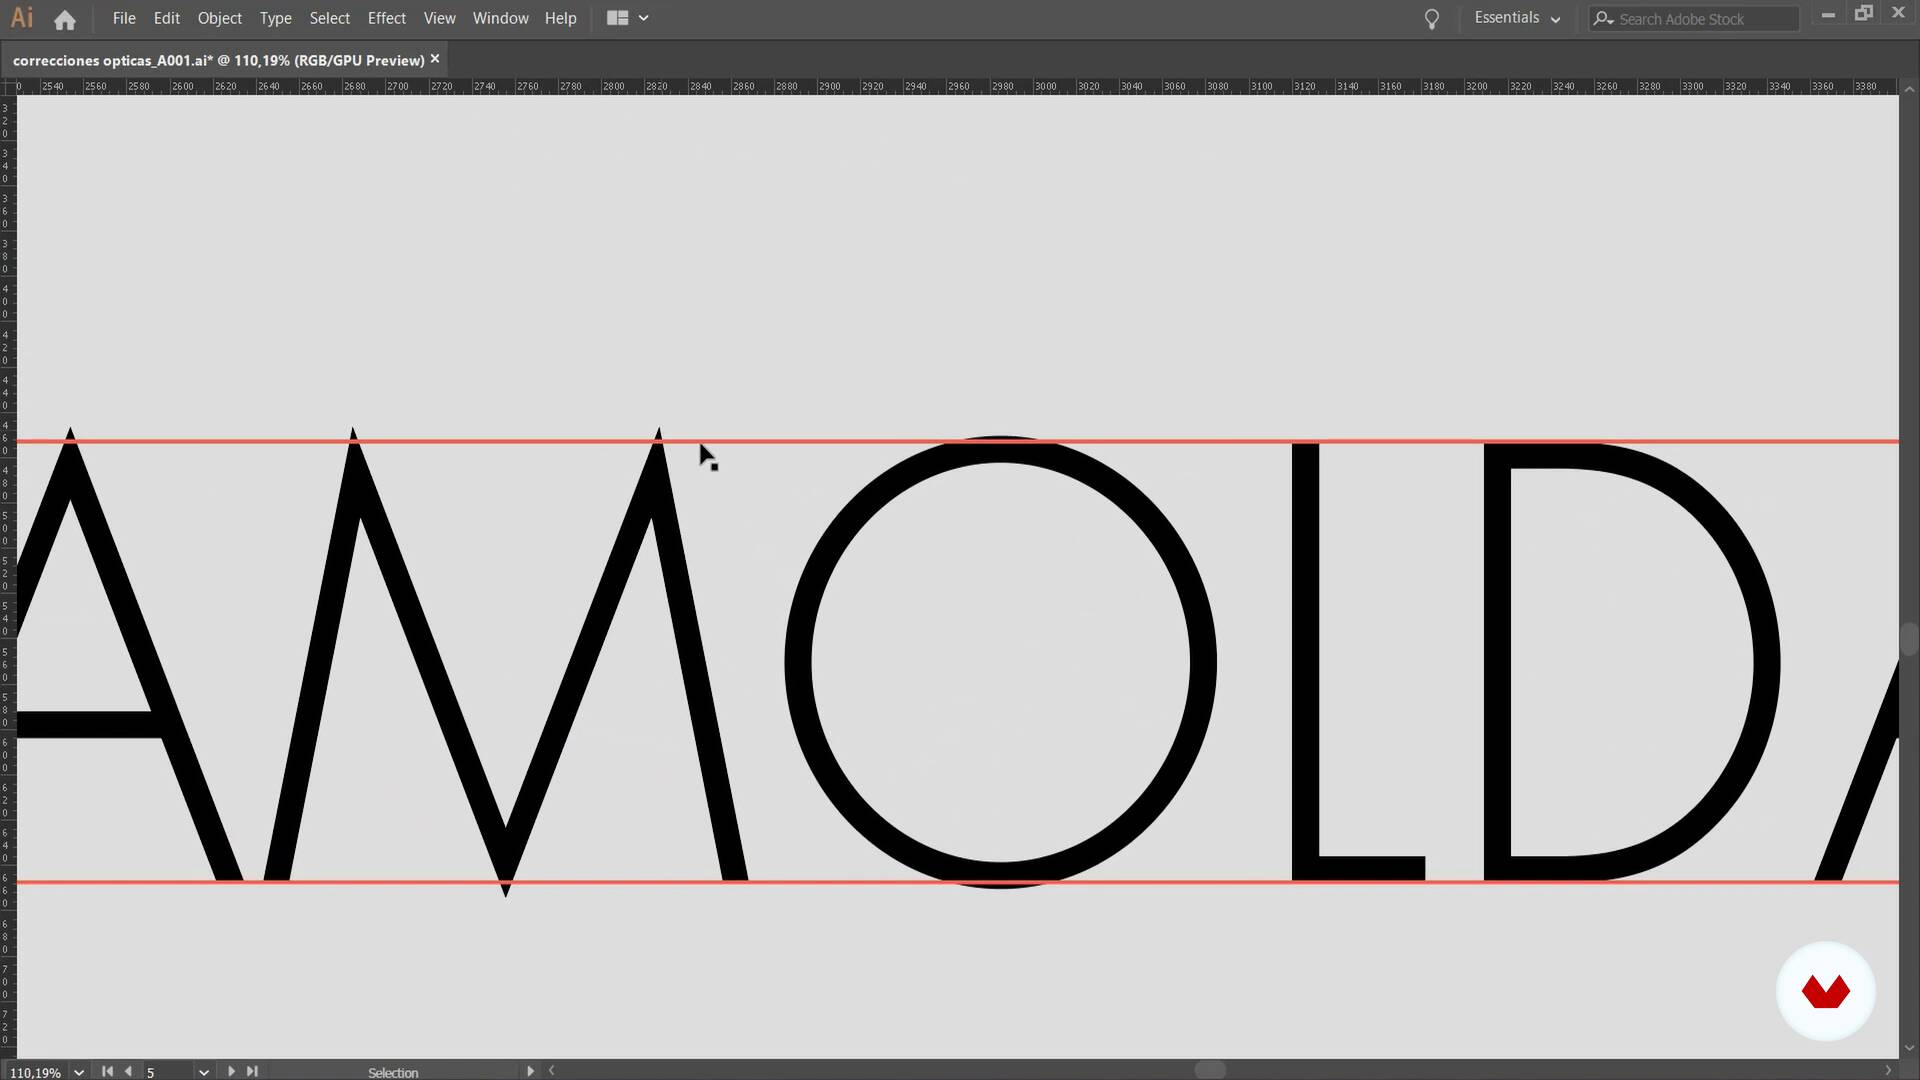Go to the first artboard
Image resolution: width=1920 pixels, height=1080 pixels.
[107, 1071]
